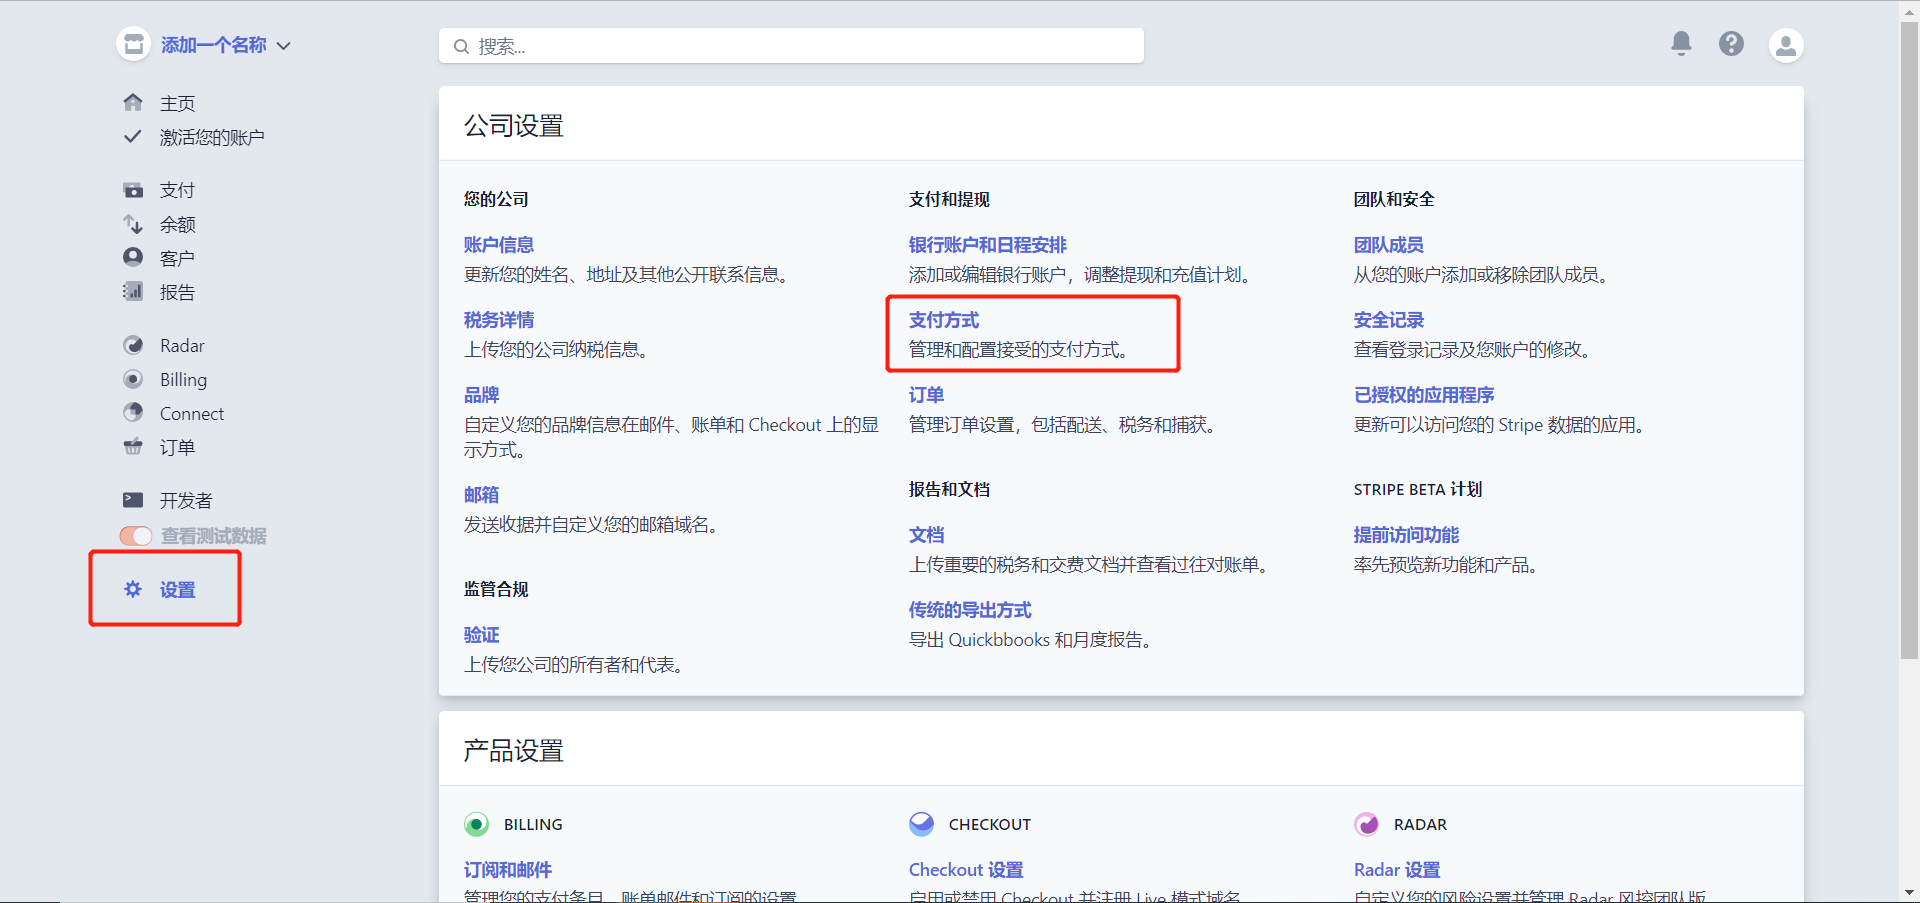Click the purple RADAR product icon
The width and height of the screenshot is (1920, 903).
[1366, 824]
